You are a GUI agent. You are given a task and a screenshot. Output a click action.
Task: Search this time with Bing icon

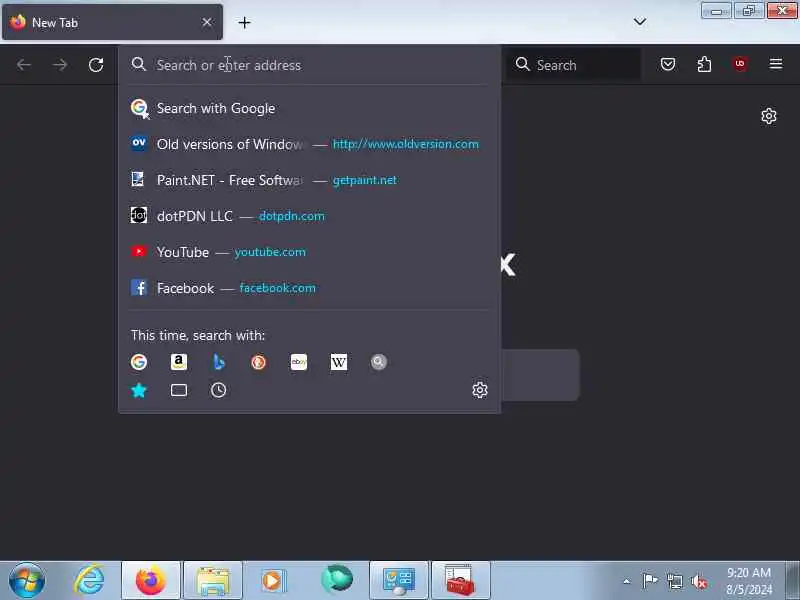[x=219, y=362]
